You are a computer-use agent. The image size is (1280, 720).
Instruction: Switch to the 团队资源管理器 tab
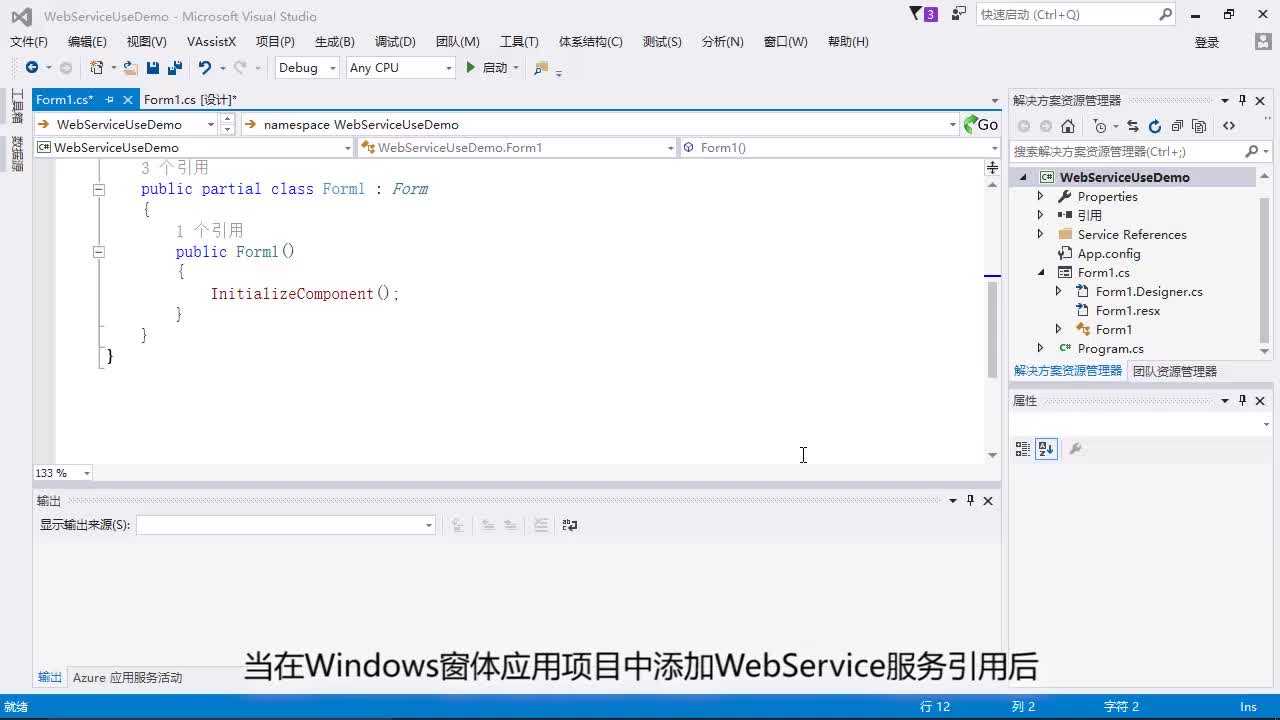(1175, 371)
